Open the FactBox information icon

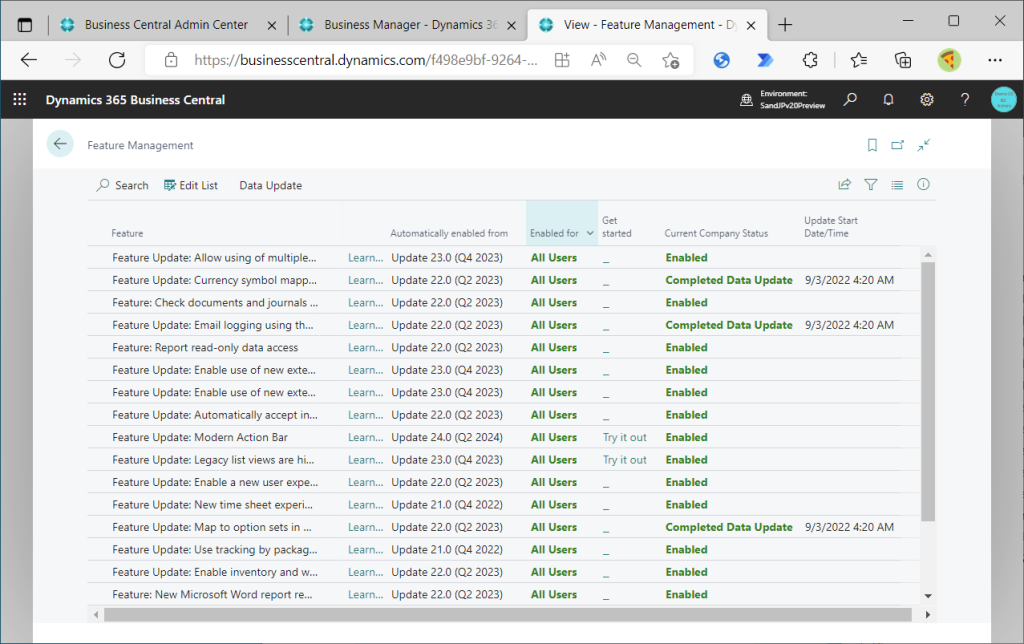tap(923, 185)
